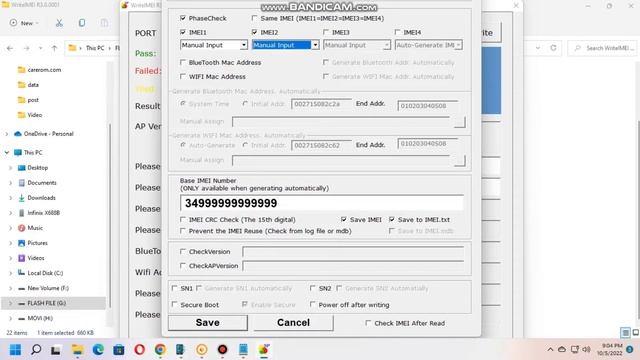
Task: Enable IMEI3 checkbox
Action: point(326,32)
